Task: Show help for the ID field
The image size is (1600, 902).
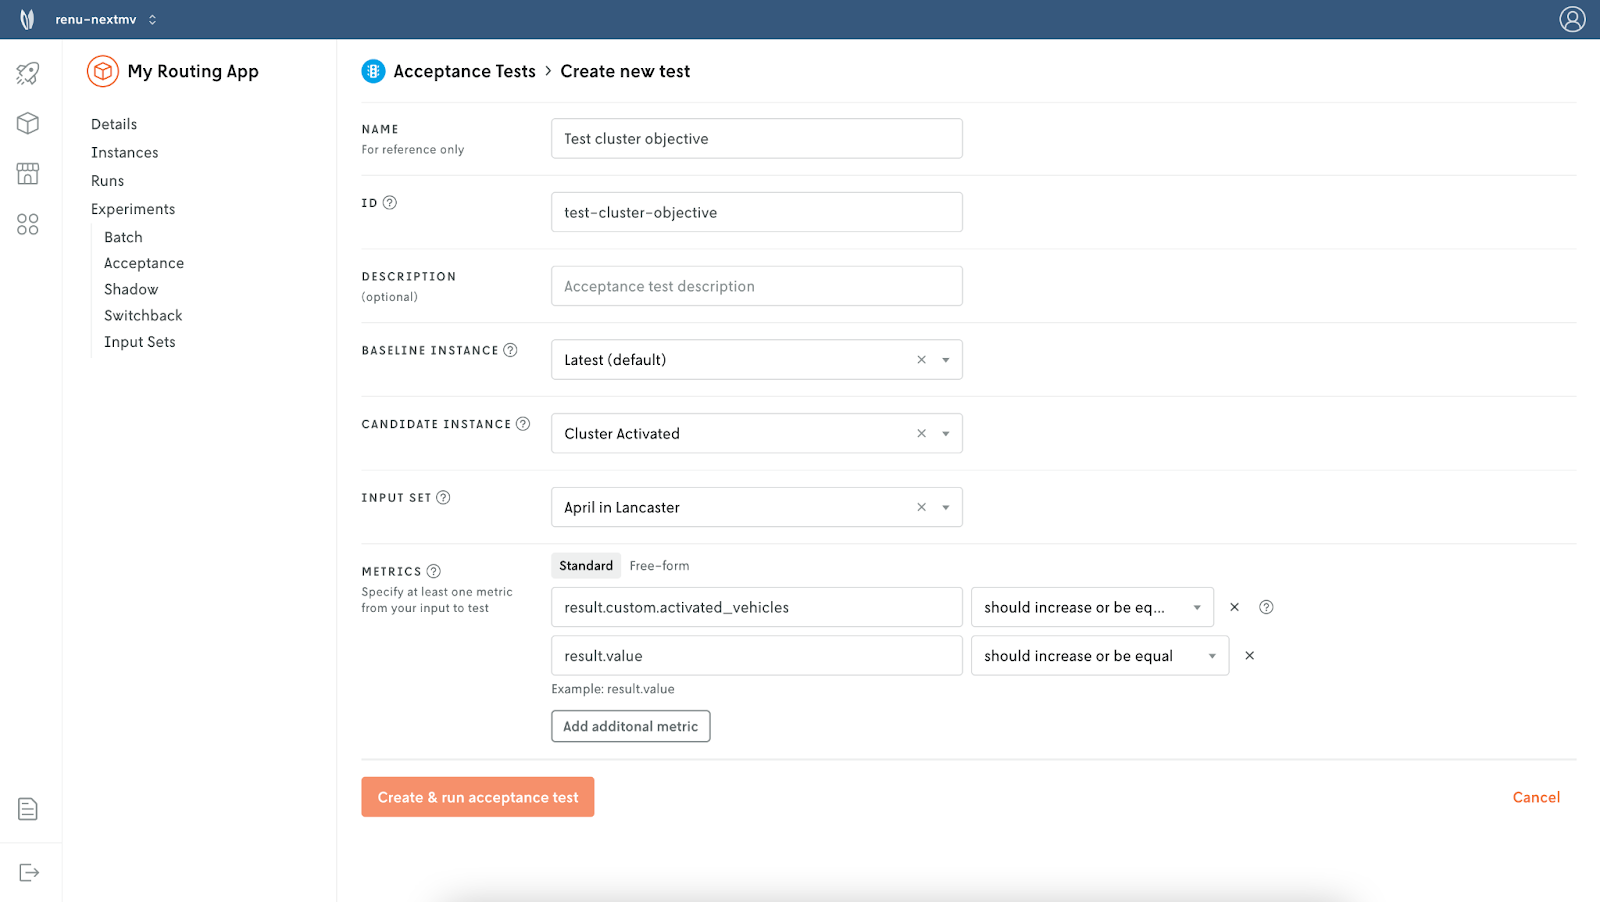Action: [x=390, y=203]
